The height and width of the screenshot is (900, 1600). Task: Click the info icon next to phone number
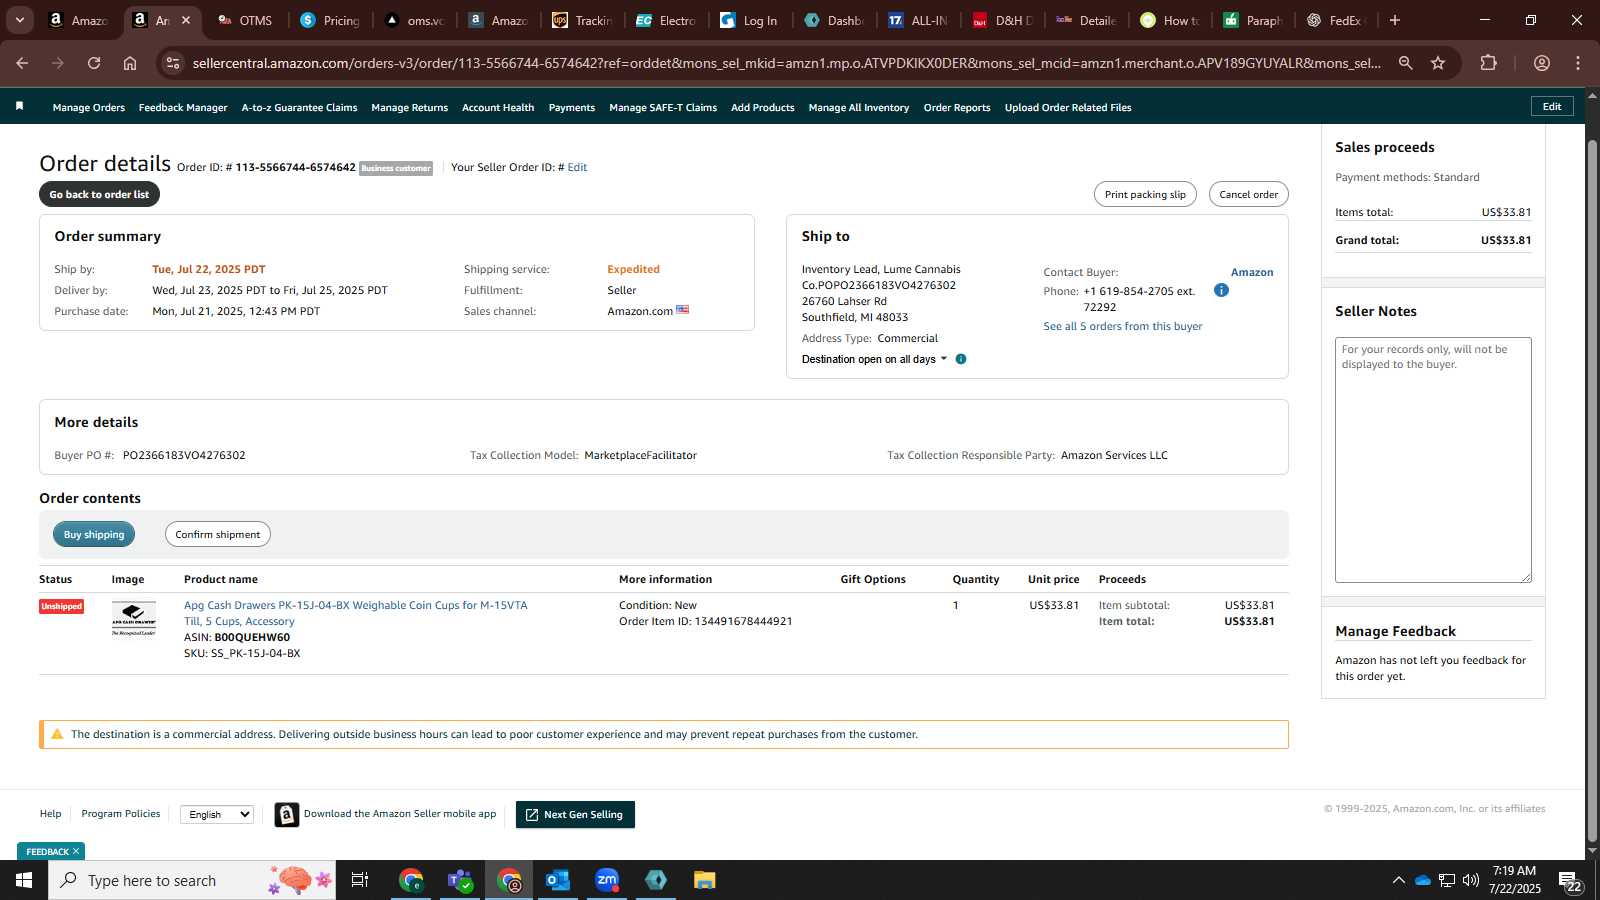point(1221,290)
